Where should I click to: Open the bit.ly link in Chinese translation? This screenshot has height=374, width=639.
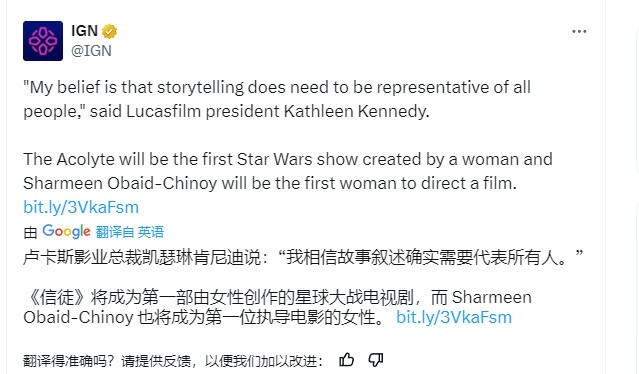454,317
